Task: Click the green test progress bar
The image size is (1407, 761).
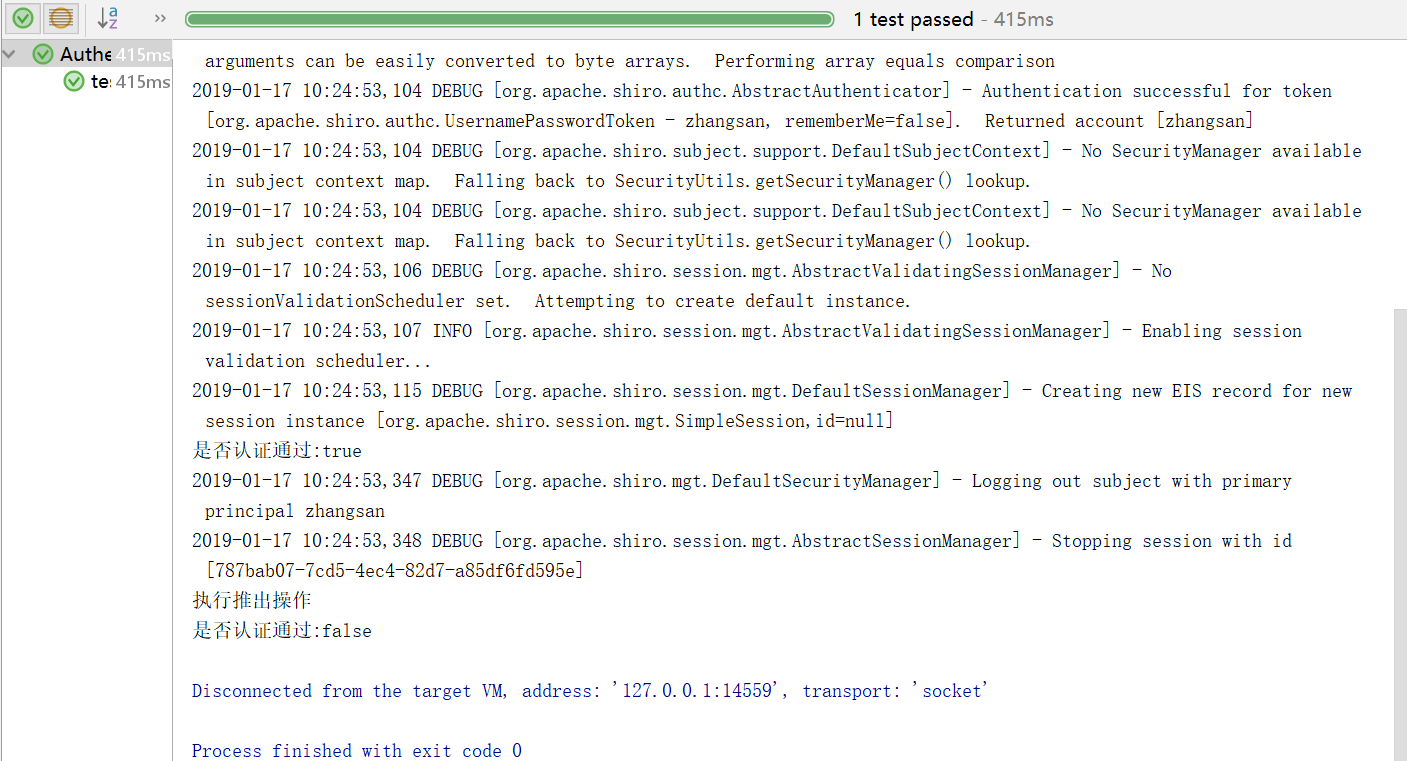Action: (x=510, y=18)
